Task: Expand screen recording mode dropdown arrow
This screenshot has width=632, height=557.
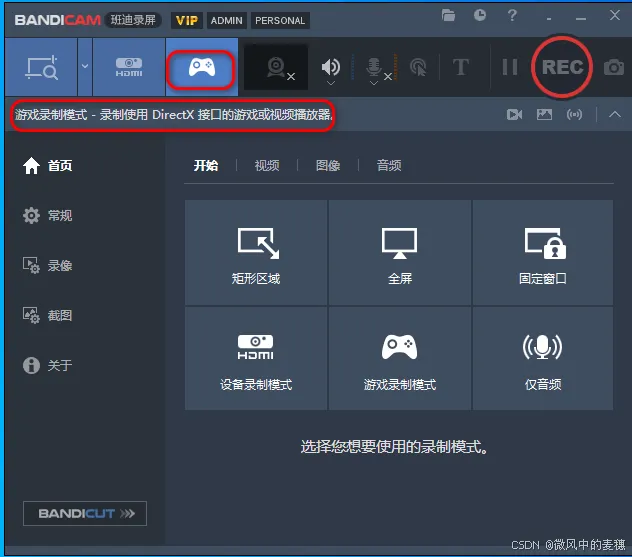Action: point(85,67)
